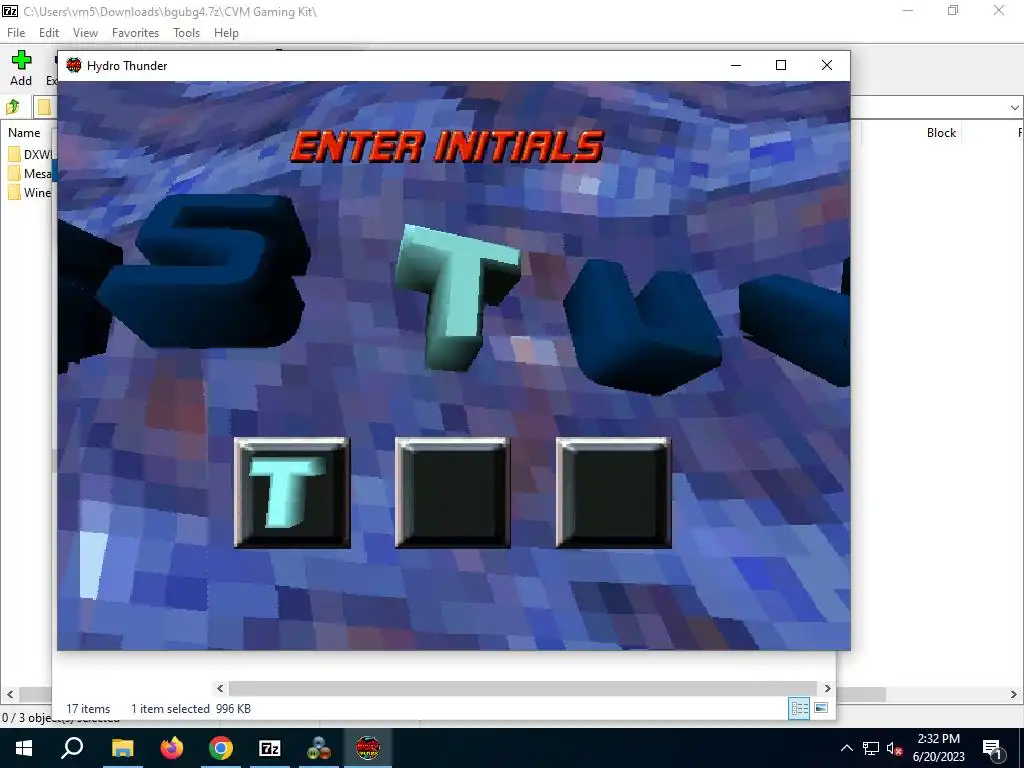The width and height of the screenshot is (1024, 768).
Task: Open the notification center icon
Action: coord(993,748)
